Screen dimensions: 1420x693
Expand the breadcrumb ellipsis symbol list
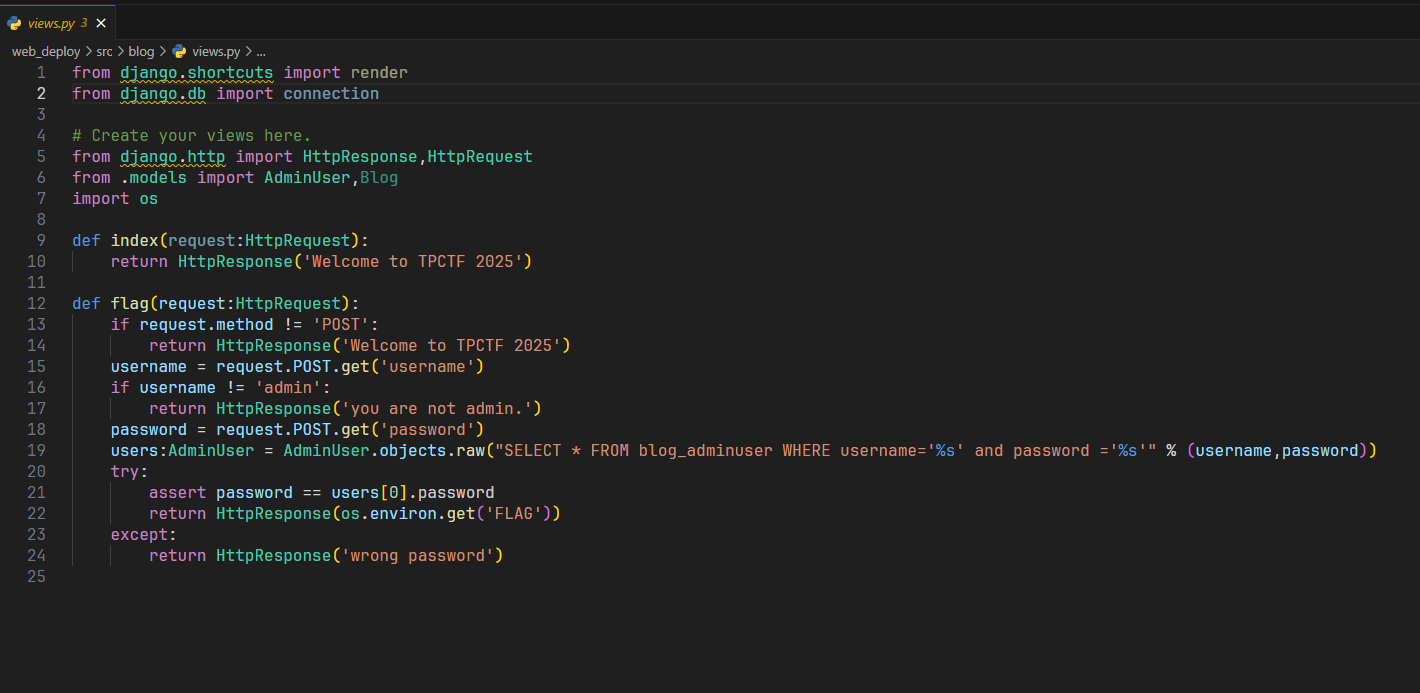pos(261,50)
